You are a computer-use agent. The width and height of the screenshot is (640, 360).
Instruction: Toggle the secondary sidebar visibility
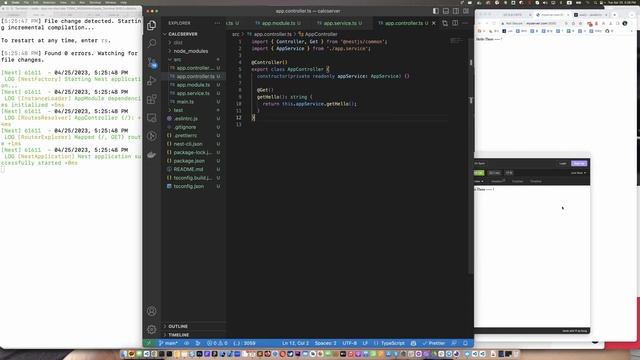click(x=456, y=11)
